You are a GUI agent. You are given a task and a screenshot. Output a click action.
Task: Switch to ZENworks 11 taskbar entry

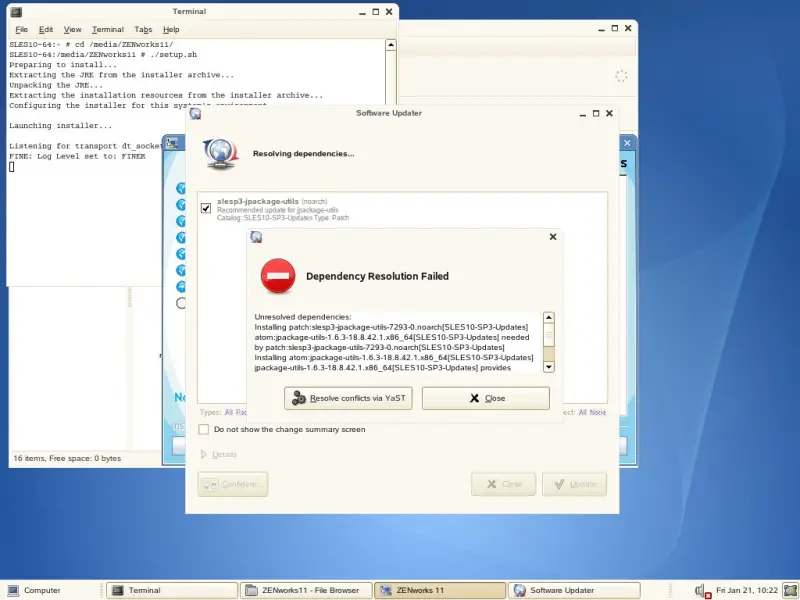point(440,590)
